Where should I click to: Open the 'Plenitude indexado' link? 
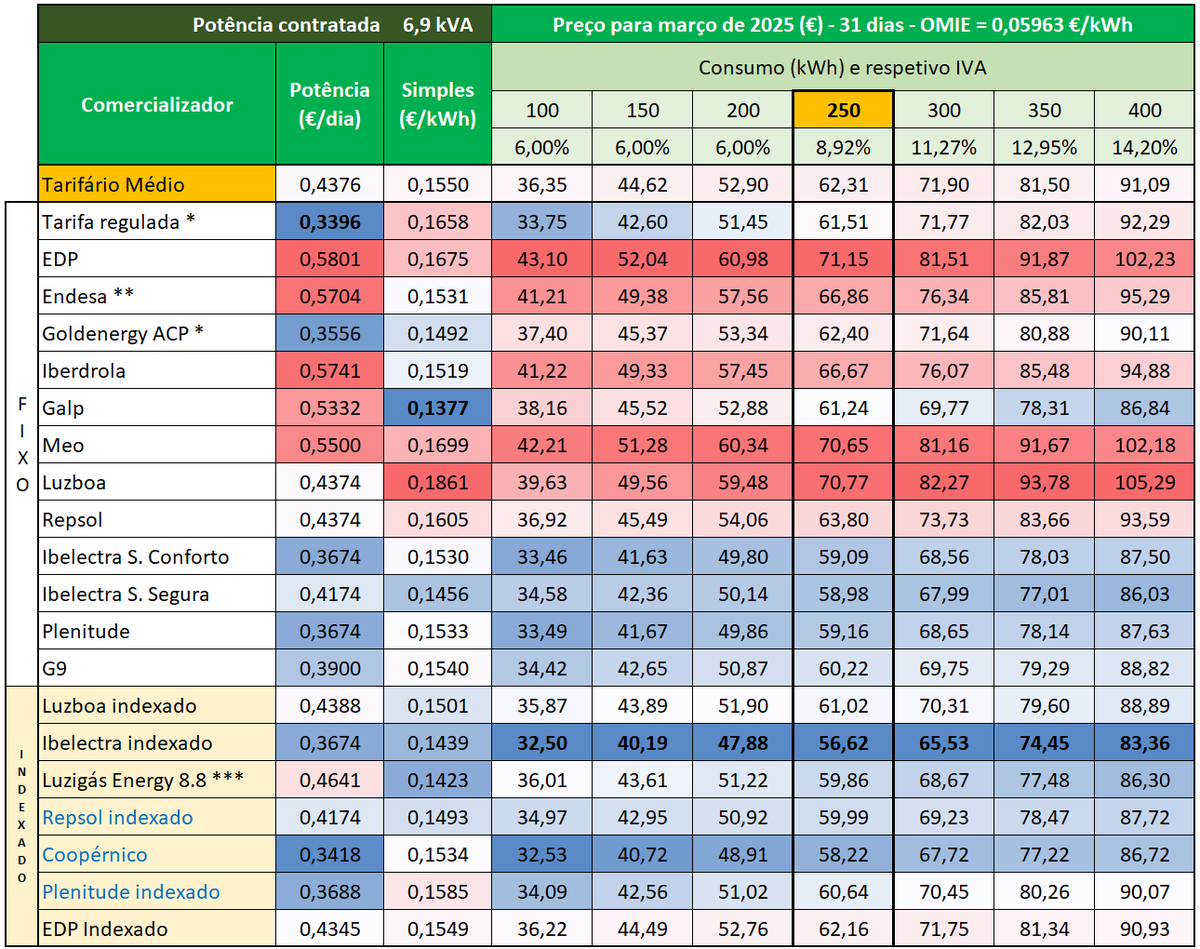[131, 892]
